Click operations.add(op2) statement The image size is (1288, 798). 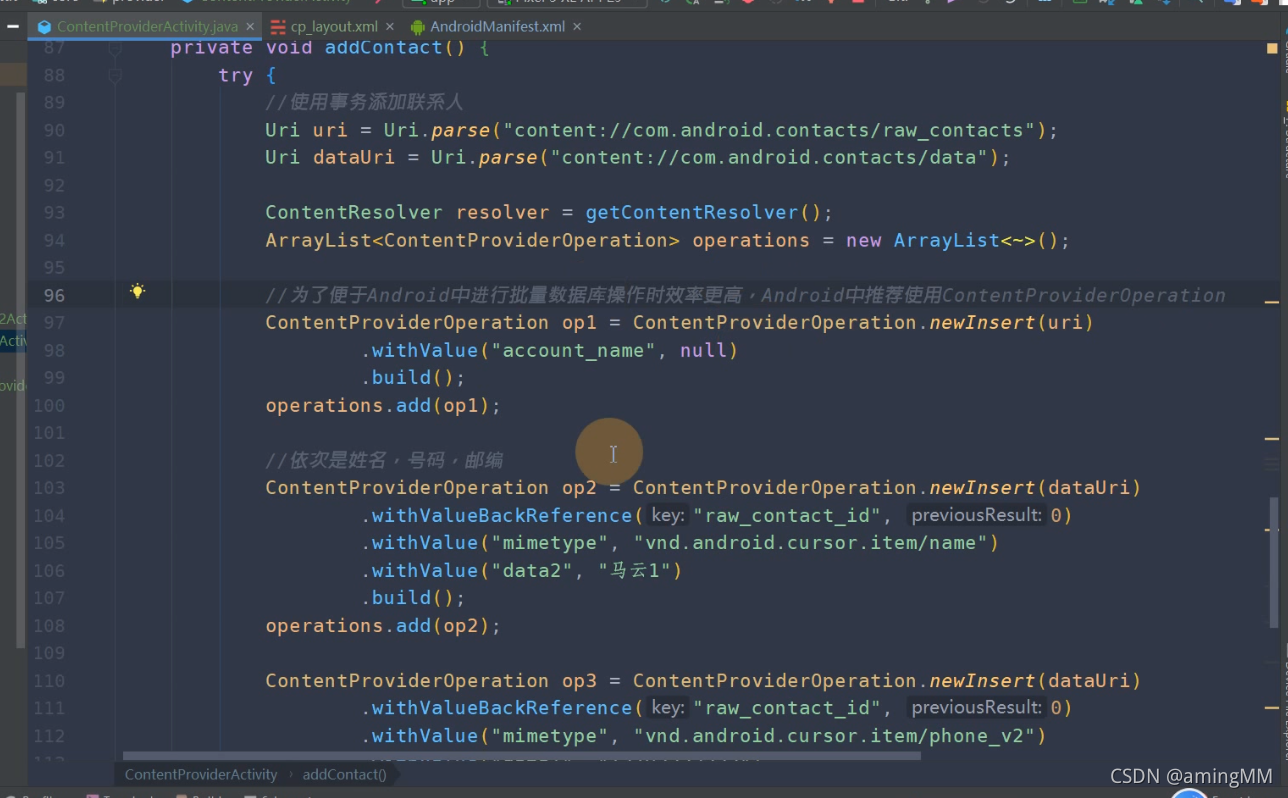coord(383,625)
